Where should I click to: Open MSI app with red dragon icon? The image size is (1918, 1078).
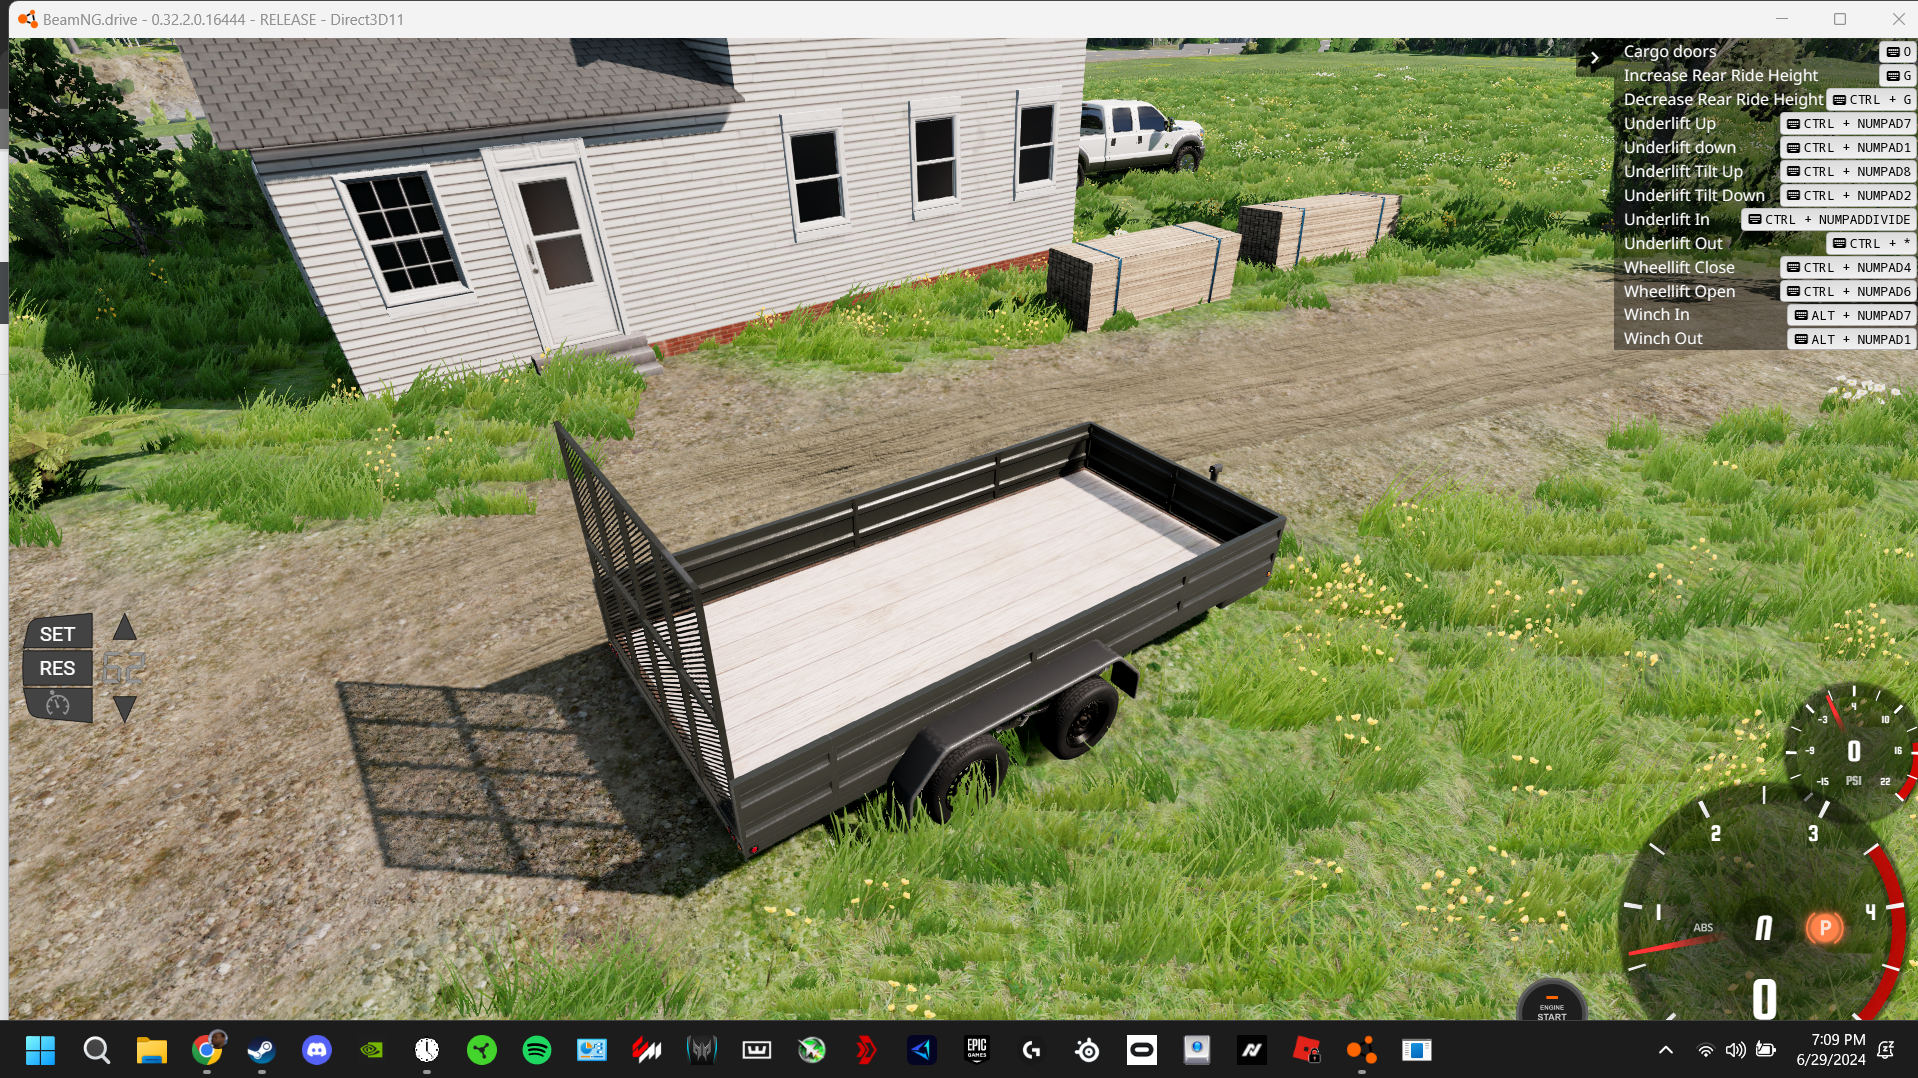(647, 1050)
